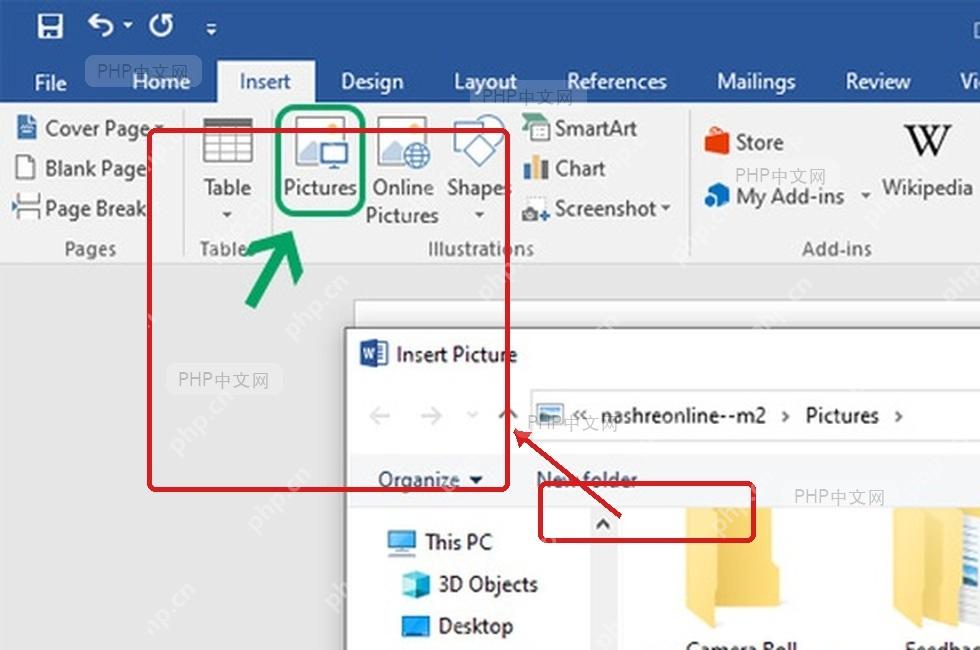Click the Undo arrow icon
The image size is (980, 650).
click(x=101, y=25)
